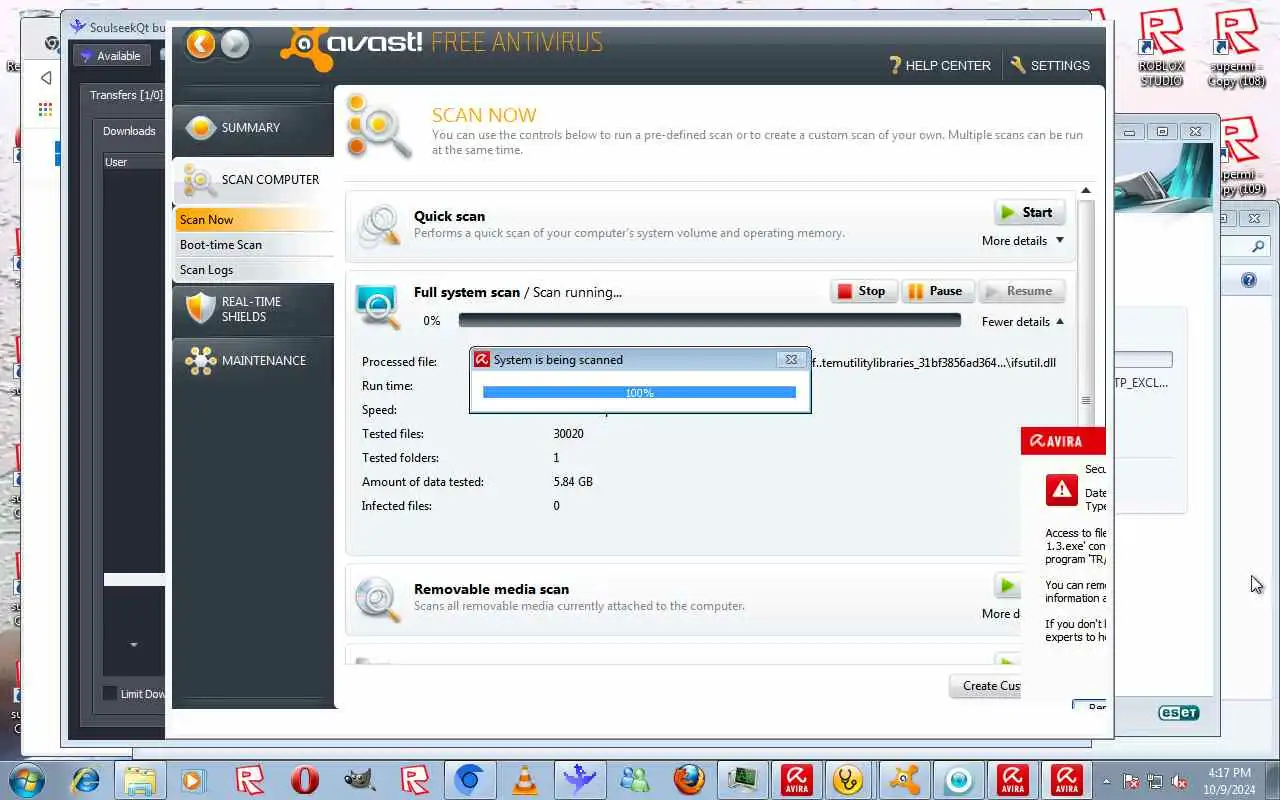
Task: Open Boot-time Scan
Action: pyautogui.click(x=254, y=245)
